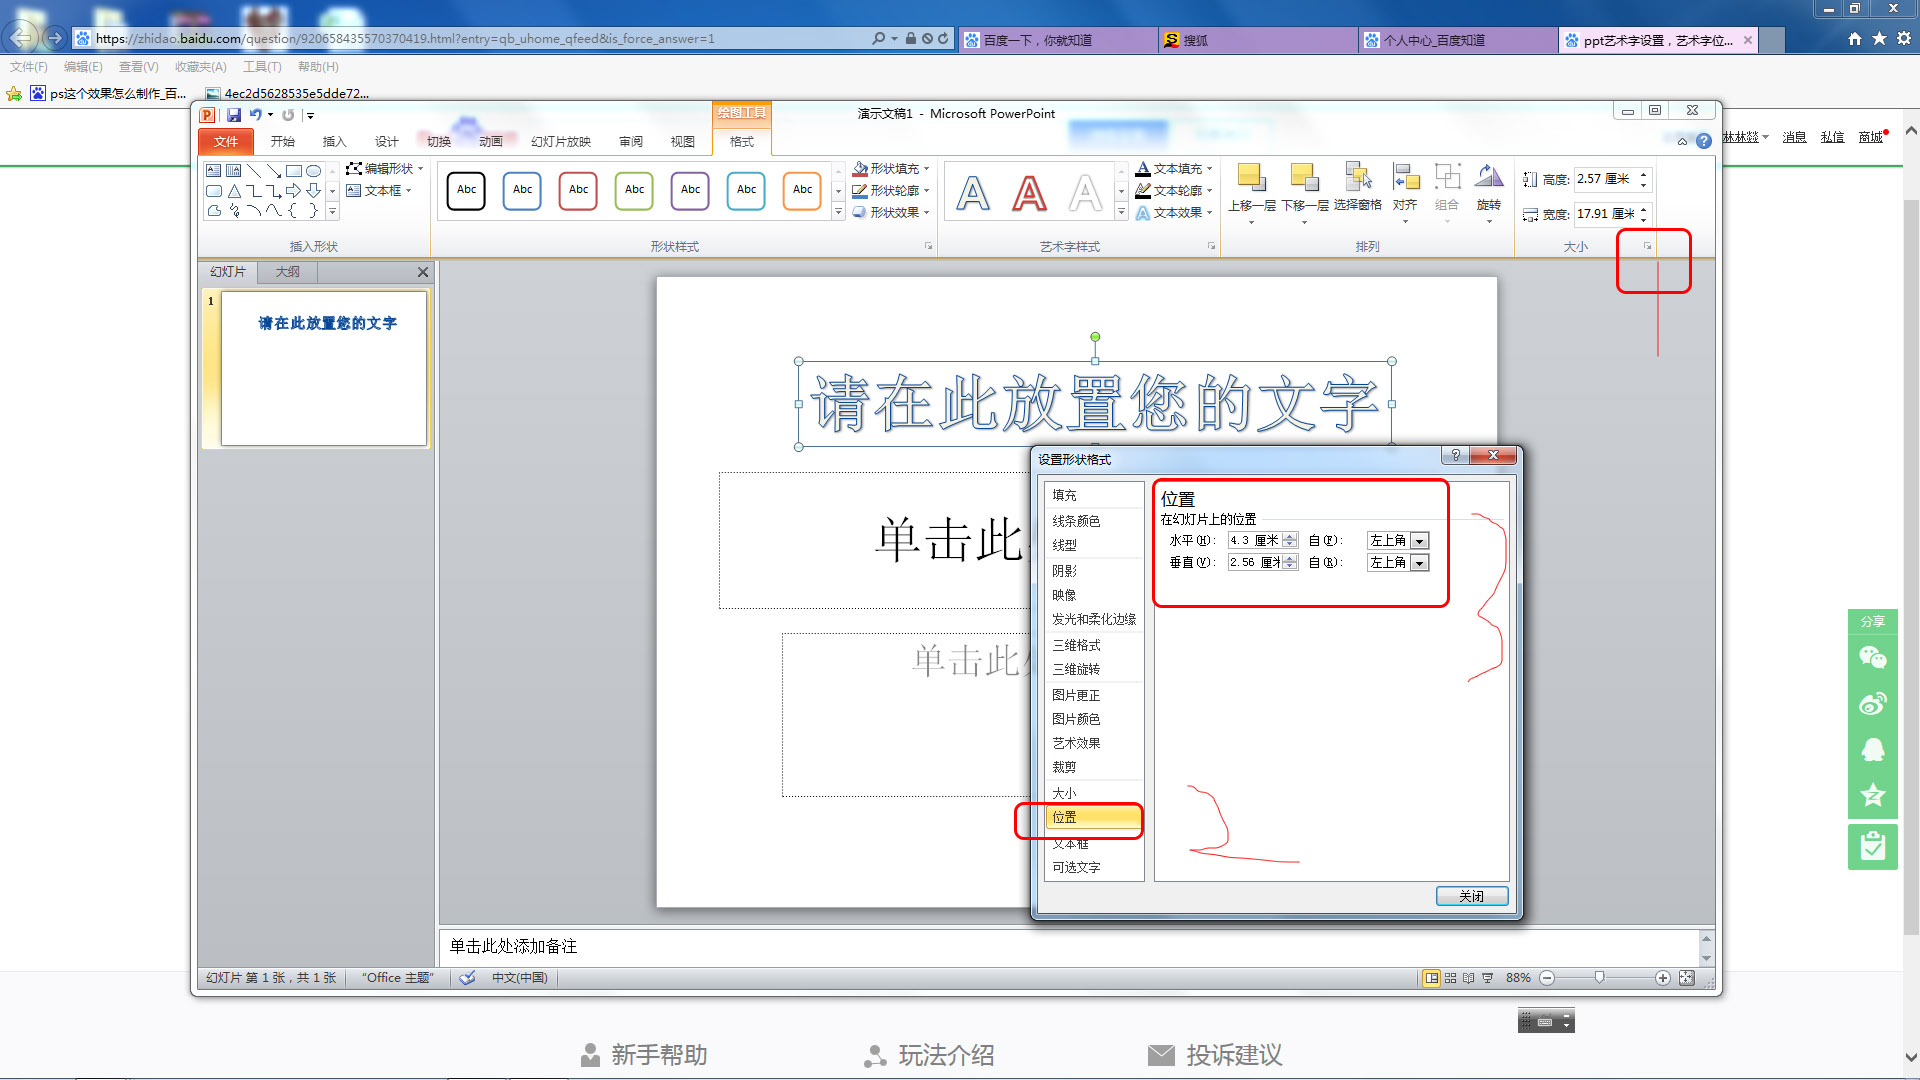Viewport: 1920px width, 1080px height.
Task: Click 上移一层 bring forward icon
Action: coord(1252,178)
